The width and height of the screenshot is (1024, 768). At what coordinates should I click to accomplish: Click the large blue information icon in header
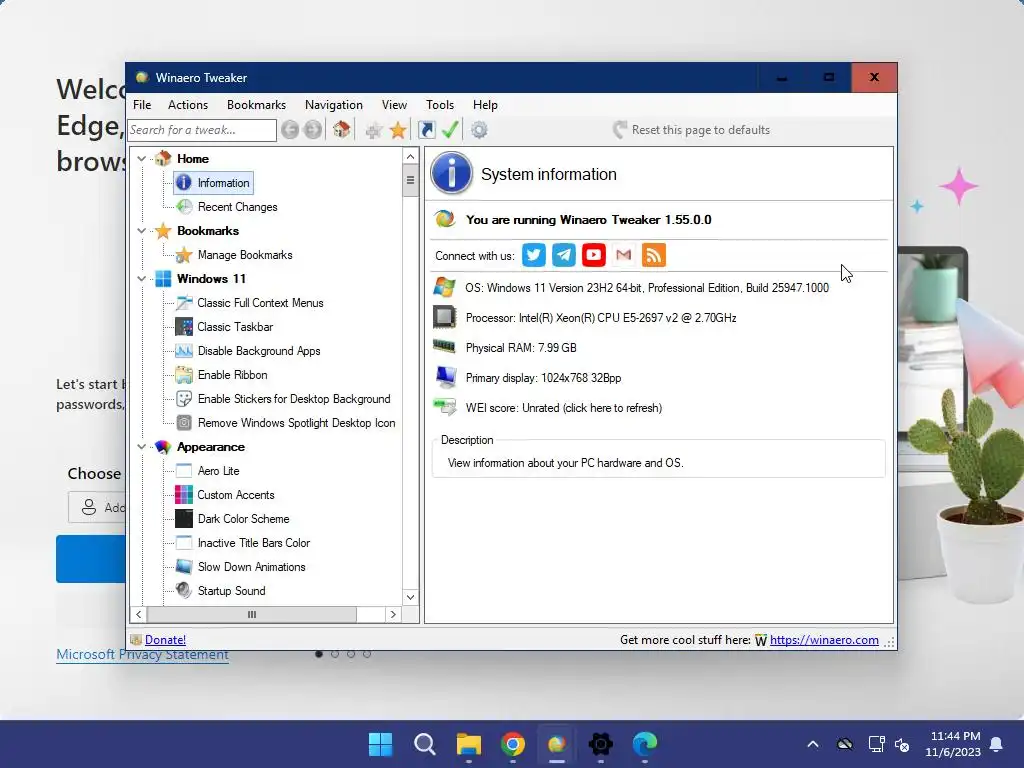(x=451, y=174)
